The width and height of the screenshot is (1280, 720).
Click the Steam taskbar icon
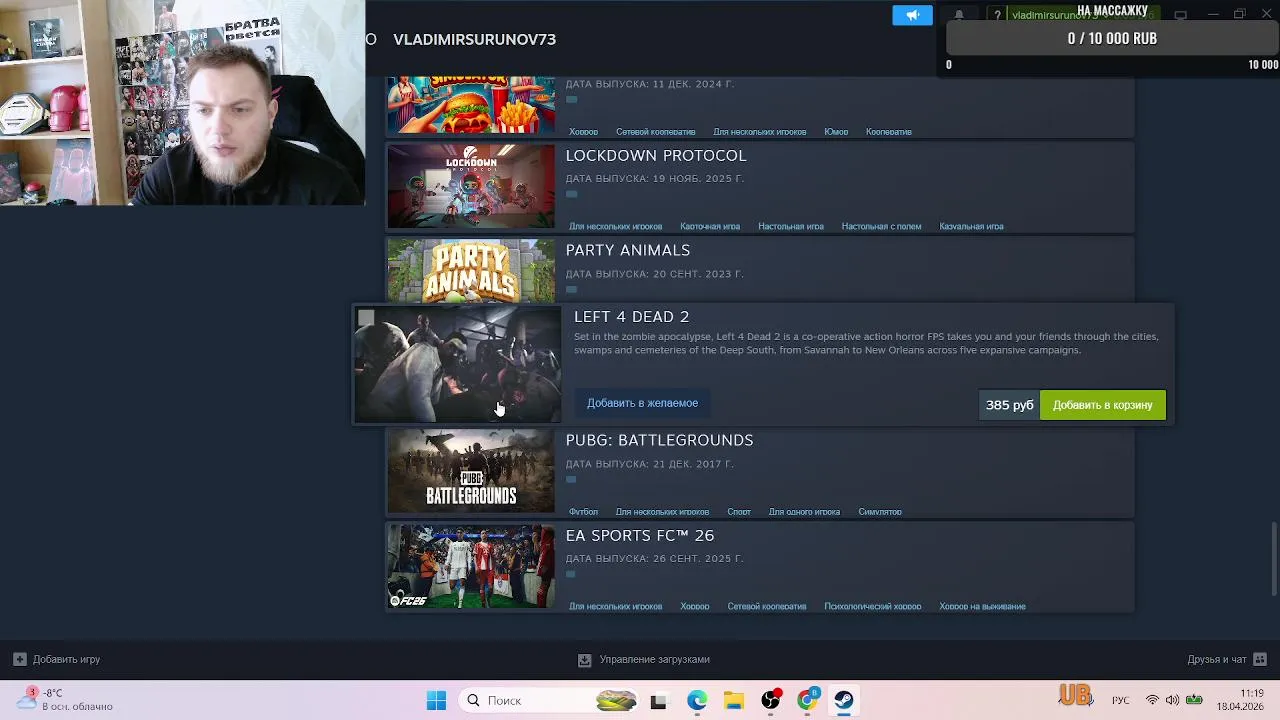[844, 701]
